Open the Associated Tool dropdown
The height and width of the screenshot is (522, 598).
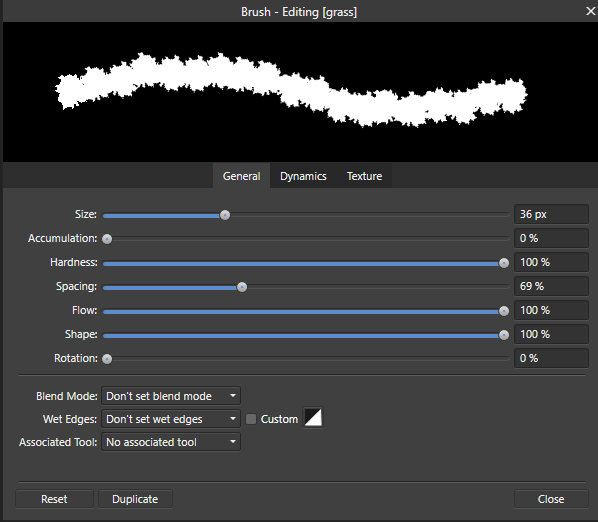click(171, 442)
